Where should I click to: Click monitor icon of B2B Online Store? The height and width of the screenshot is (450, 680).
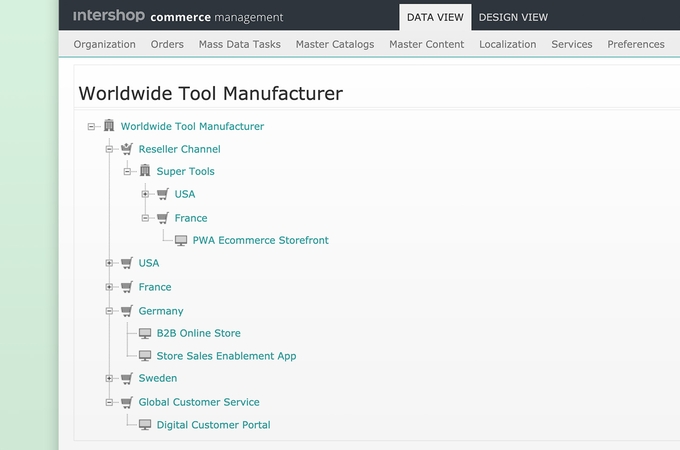pyautogui.click(x=145, y=333)
